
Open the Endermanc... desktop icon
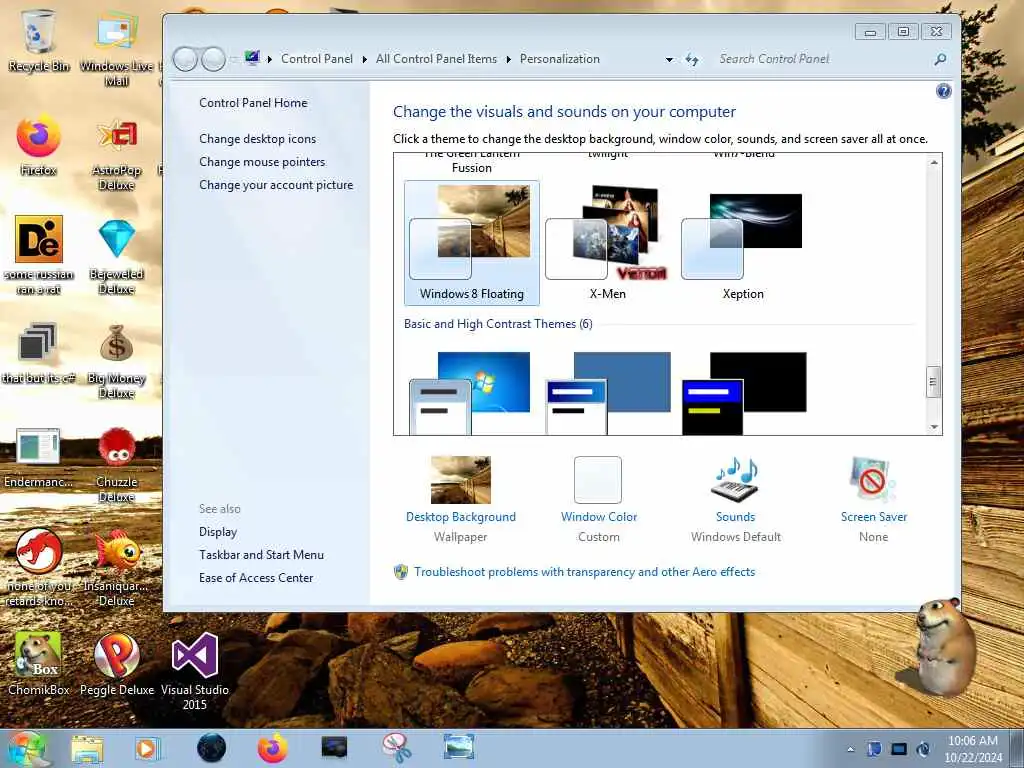39,457
